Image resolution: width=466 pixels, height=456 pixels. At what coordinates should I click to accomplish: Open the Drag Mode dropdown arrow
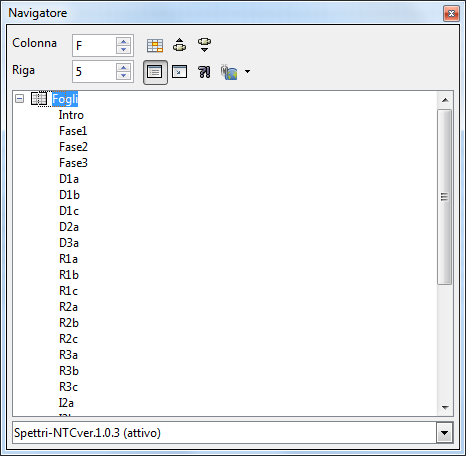(x=247, y=71)
